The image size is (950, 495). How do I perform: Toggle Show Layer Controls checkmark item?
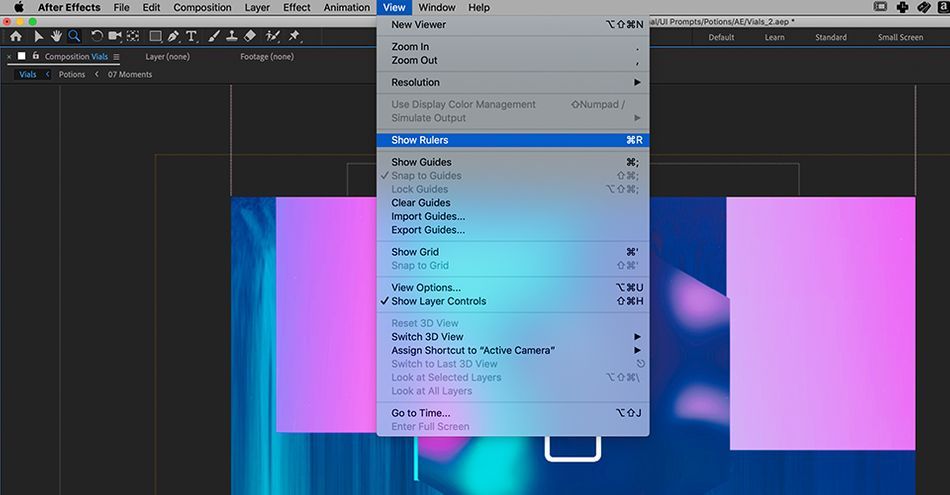pyautogui.click(x=513, y=301)
